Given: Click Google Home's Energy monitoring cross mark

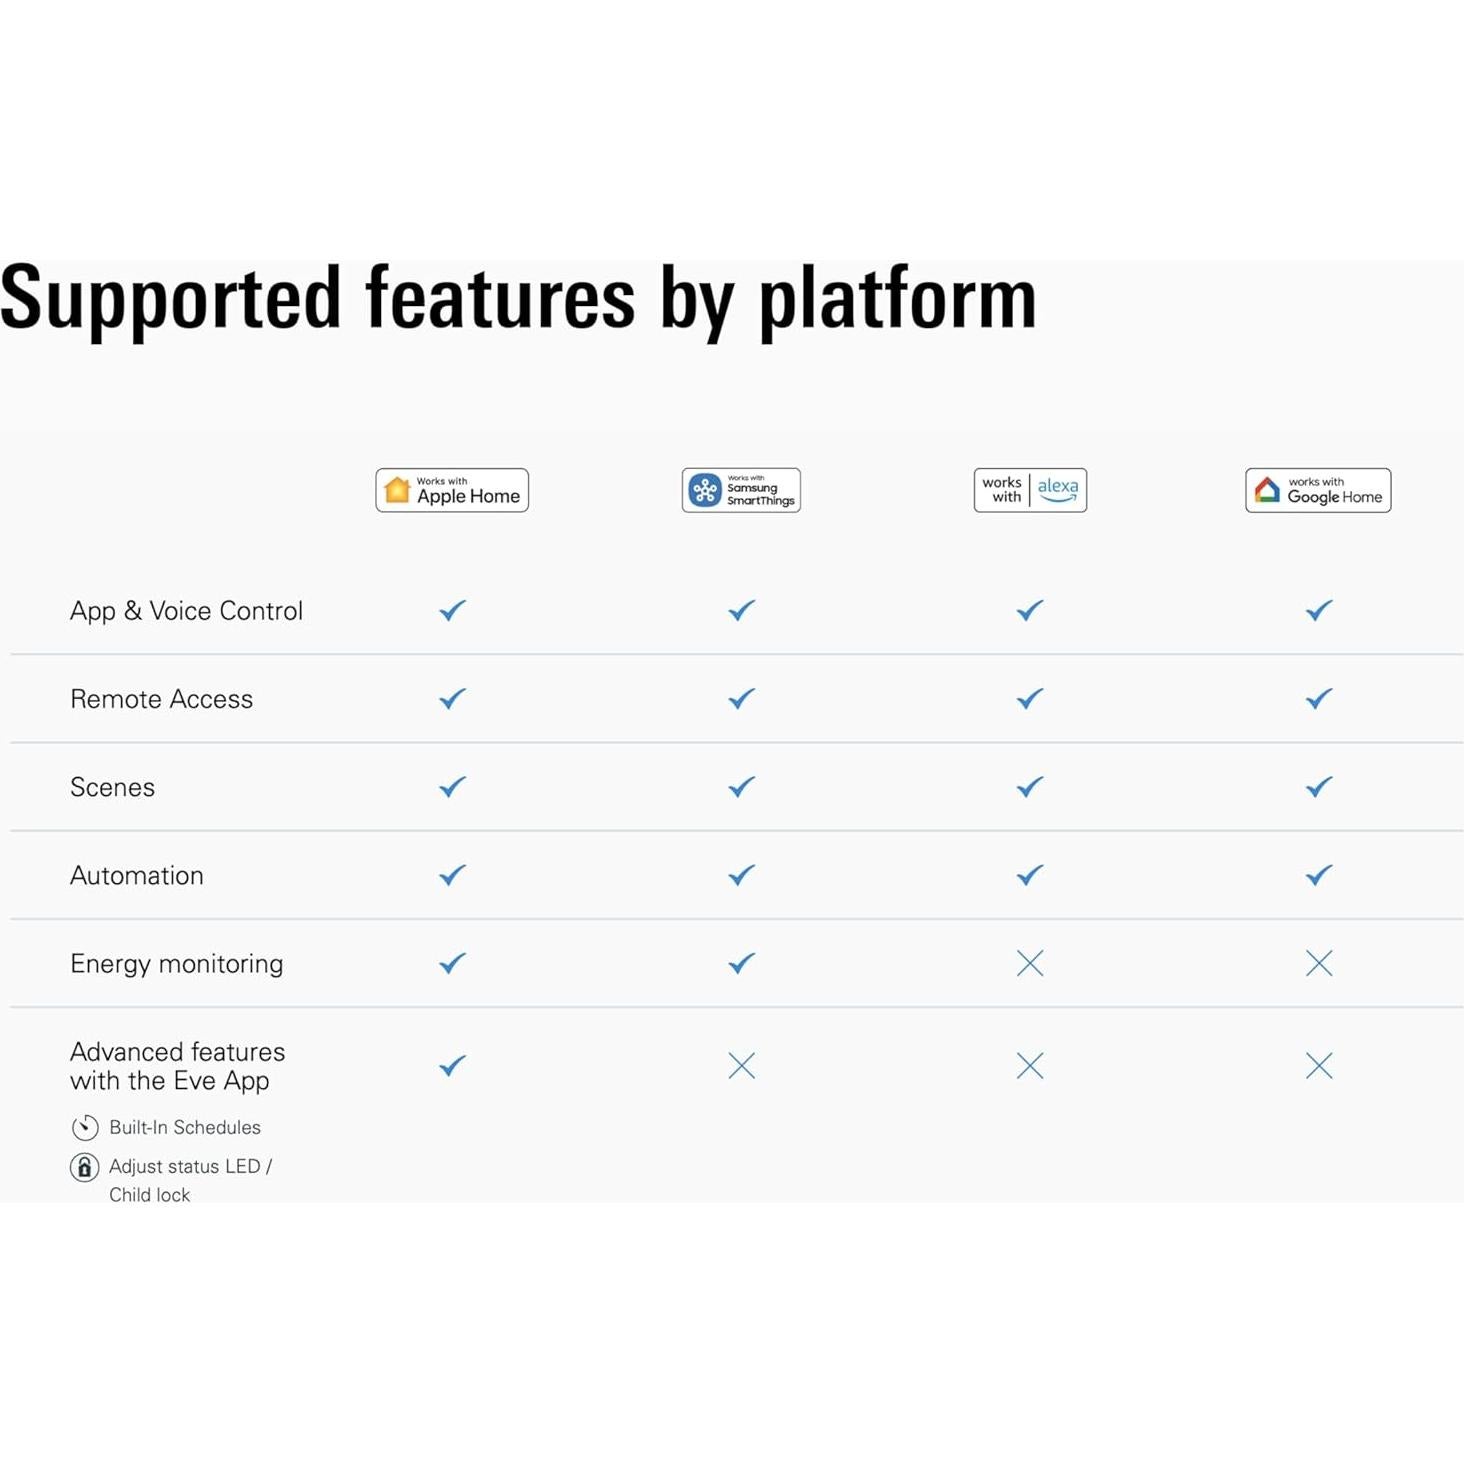Looking at the screenshot, I should (x=1319, y=963).
